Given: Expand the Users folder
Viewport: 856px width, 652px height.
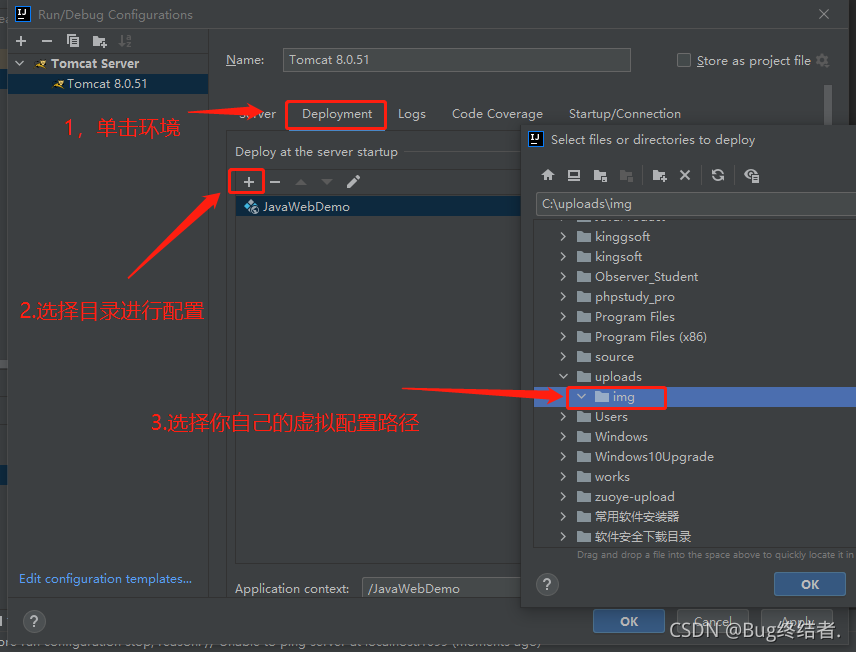Looking at the screenshot, I should coord(563,417).
